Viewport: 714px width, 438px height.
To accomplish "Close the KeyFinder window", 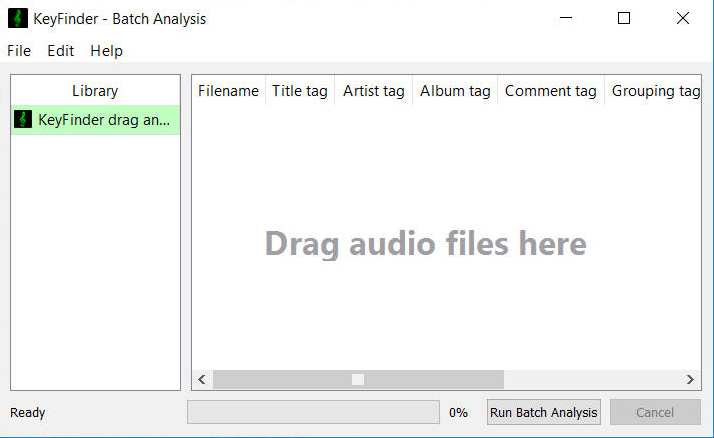I will (683, 18).
